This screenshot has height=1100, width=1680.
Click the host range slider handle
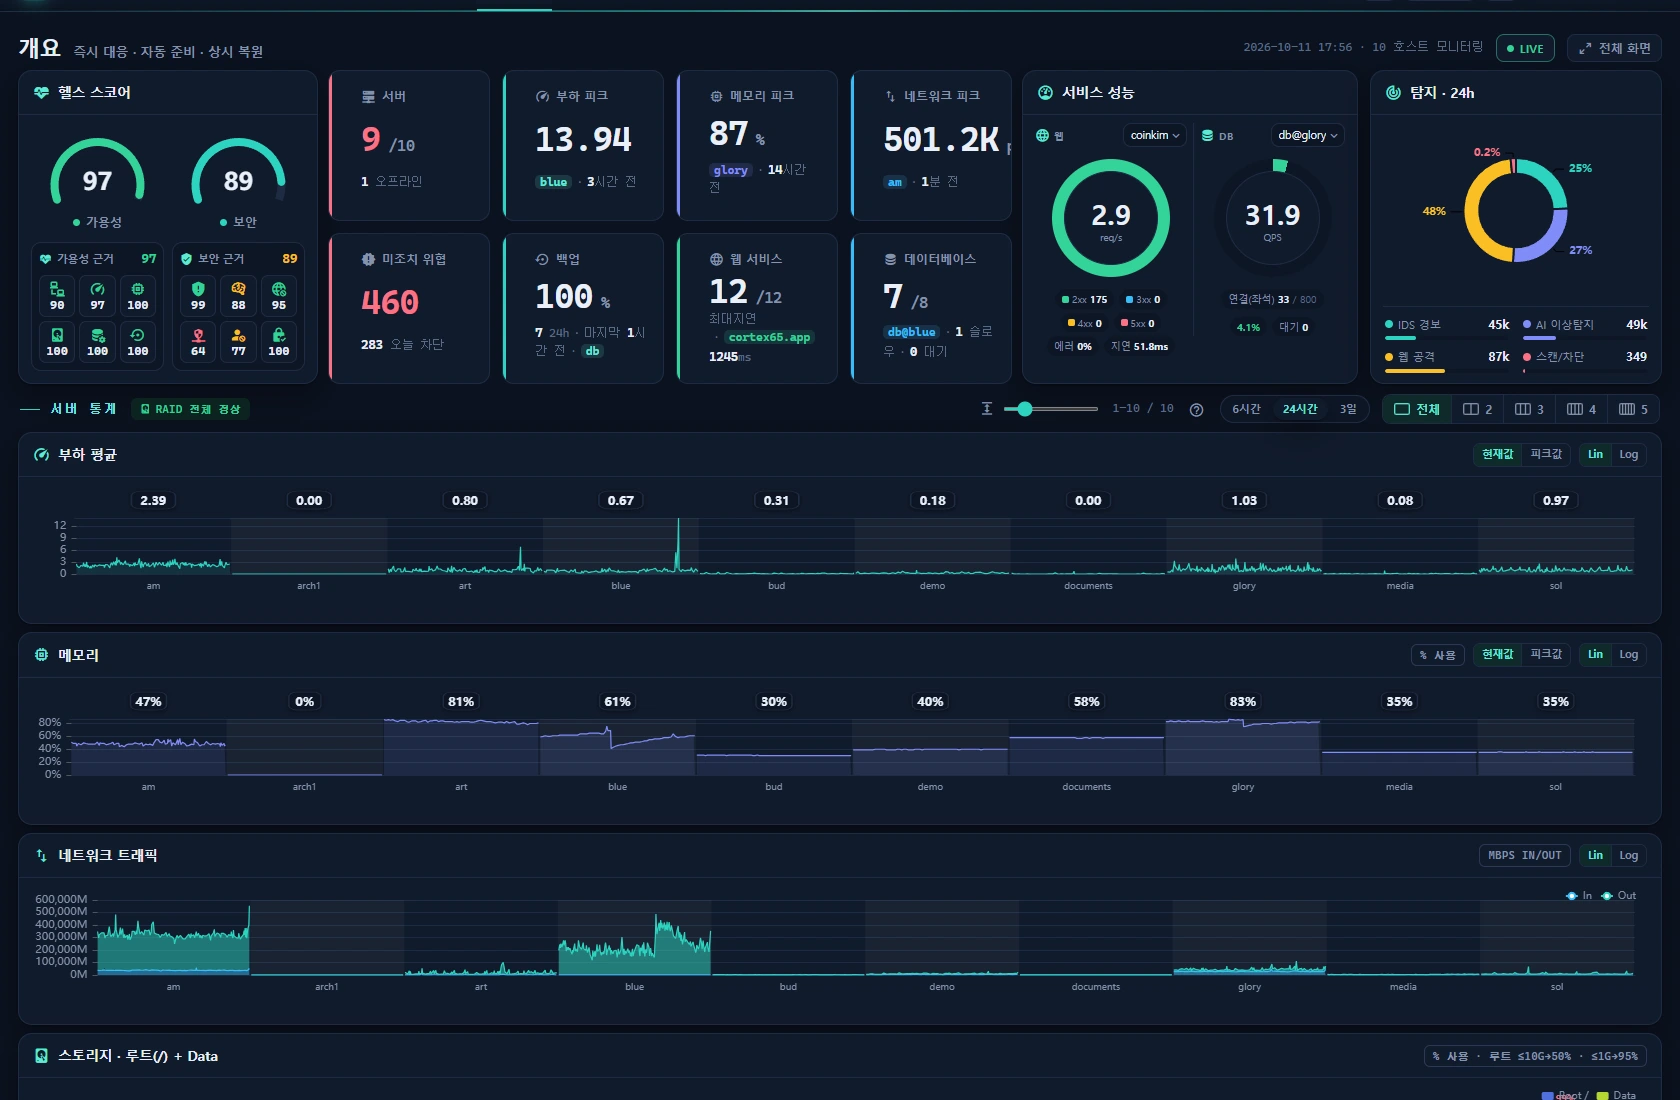pos(1024,409)
